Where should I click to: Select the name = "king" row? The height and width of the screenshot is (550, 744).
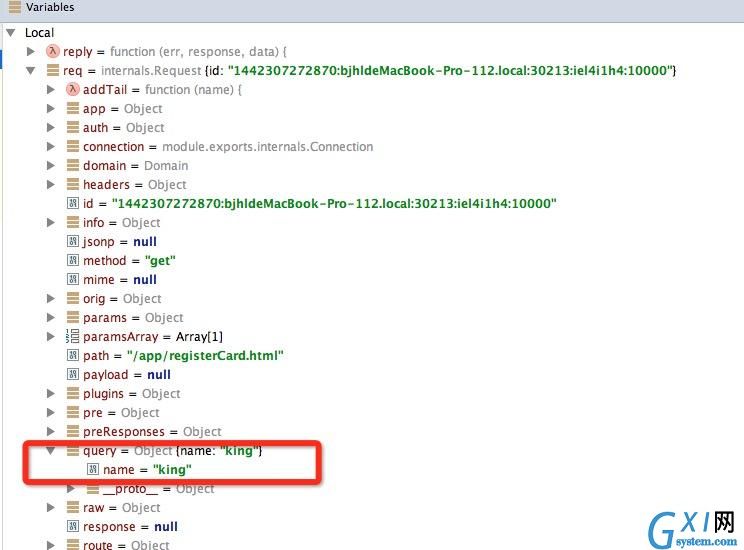(139, 469)
